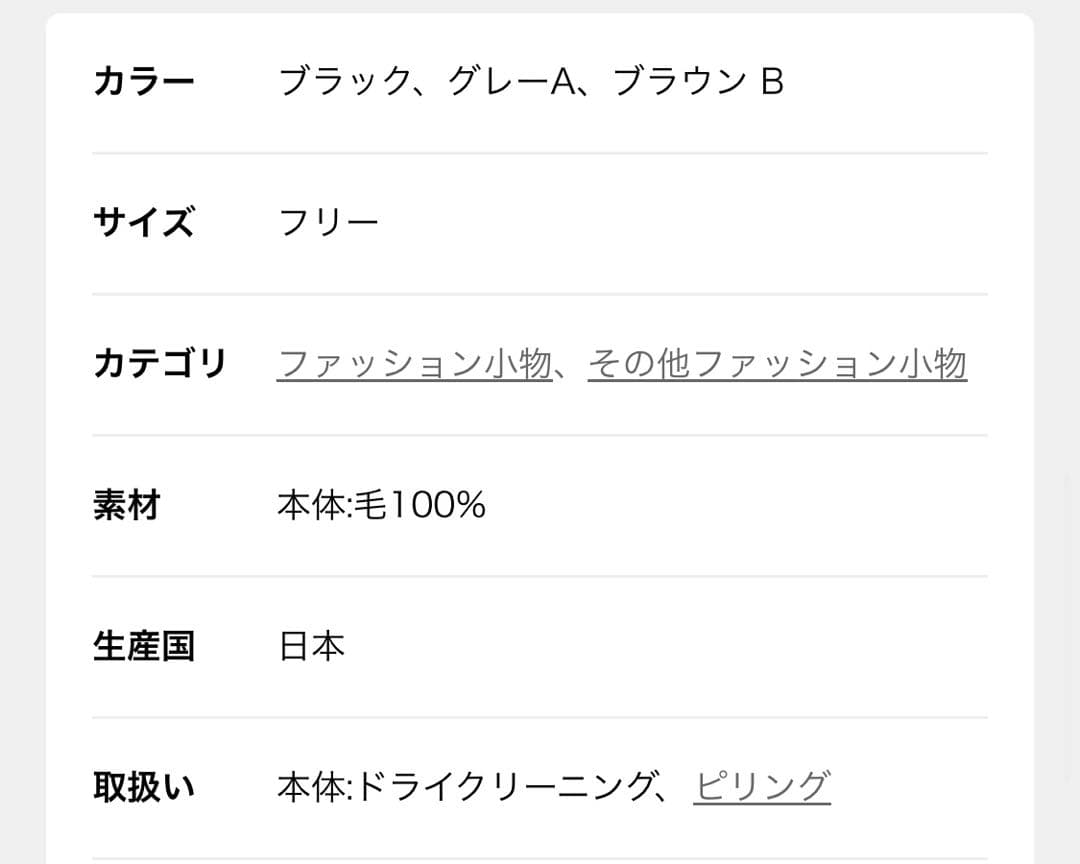Image resolution: width=1080 pixels, height=864 pixels.
Task: Click the サイズ row label
Action: pos(143,222)
